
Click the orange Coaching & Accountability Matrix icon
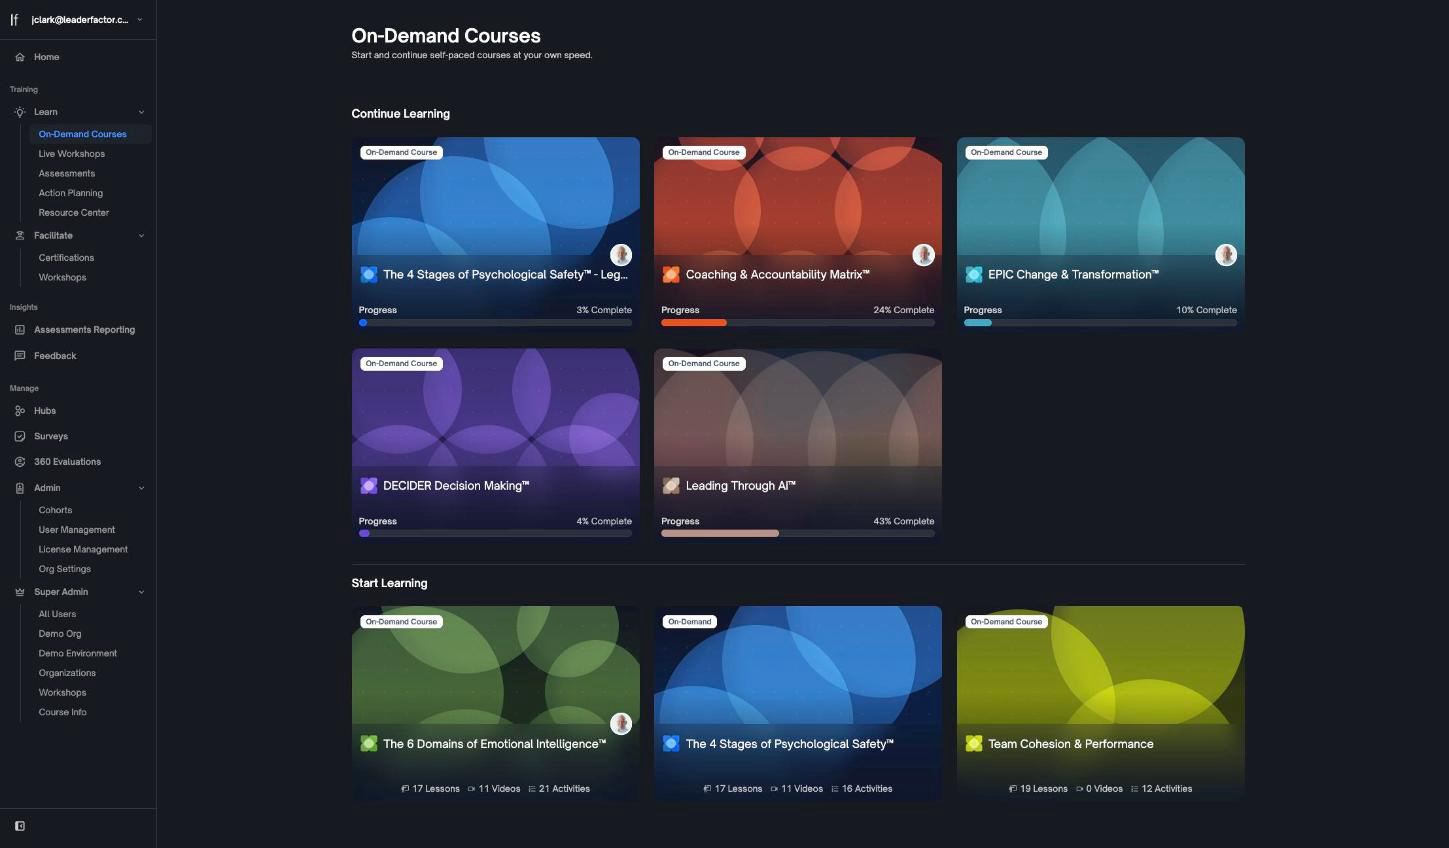coord(671,274)
